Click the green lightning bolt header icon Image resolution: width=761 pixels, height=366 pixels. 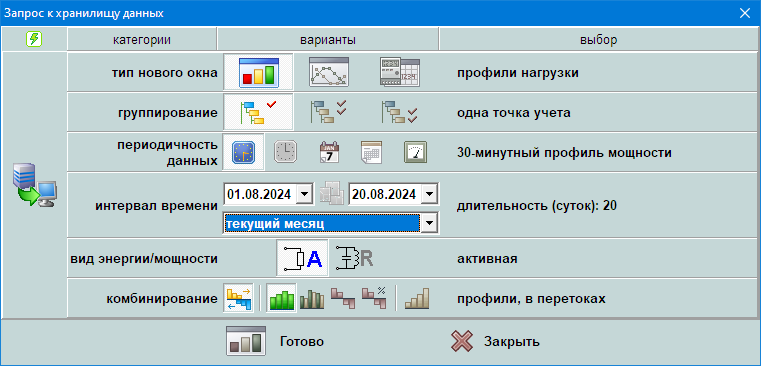(34, 39)
